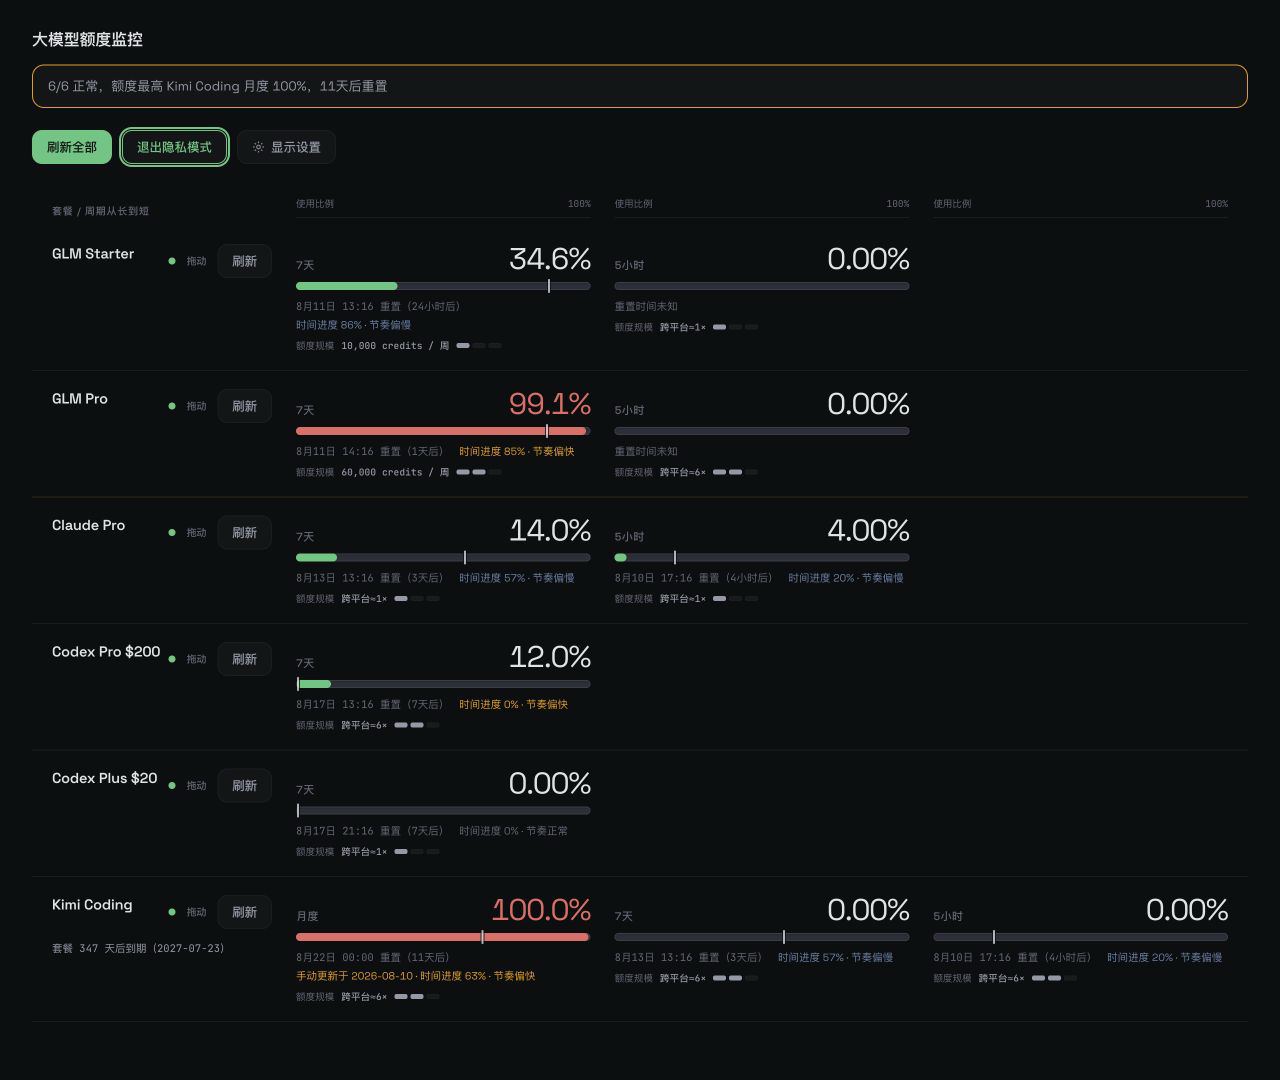
Task: Refresh the GLM Pro row
Action: (244, 406)
